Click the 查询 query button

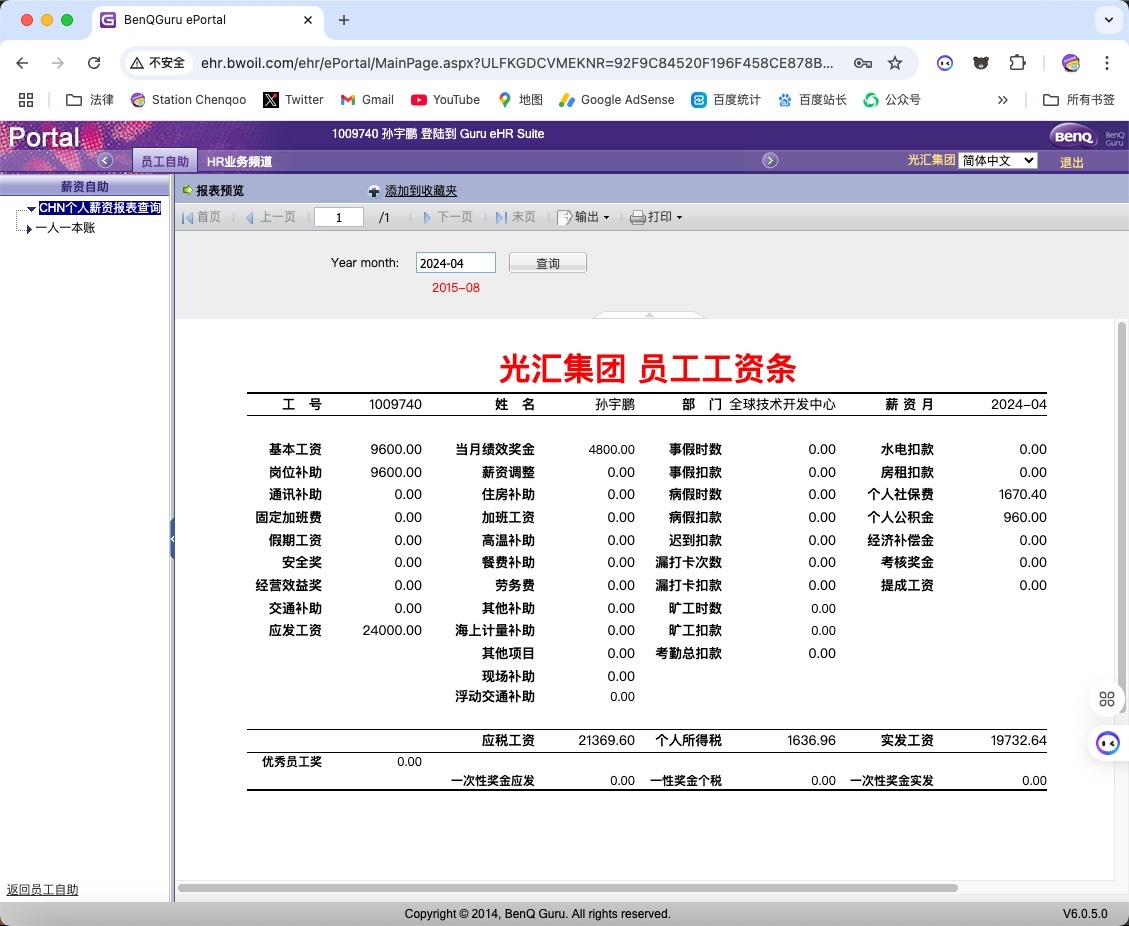548,263
